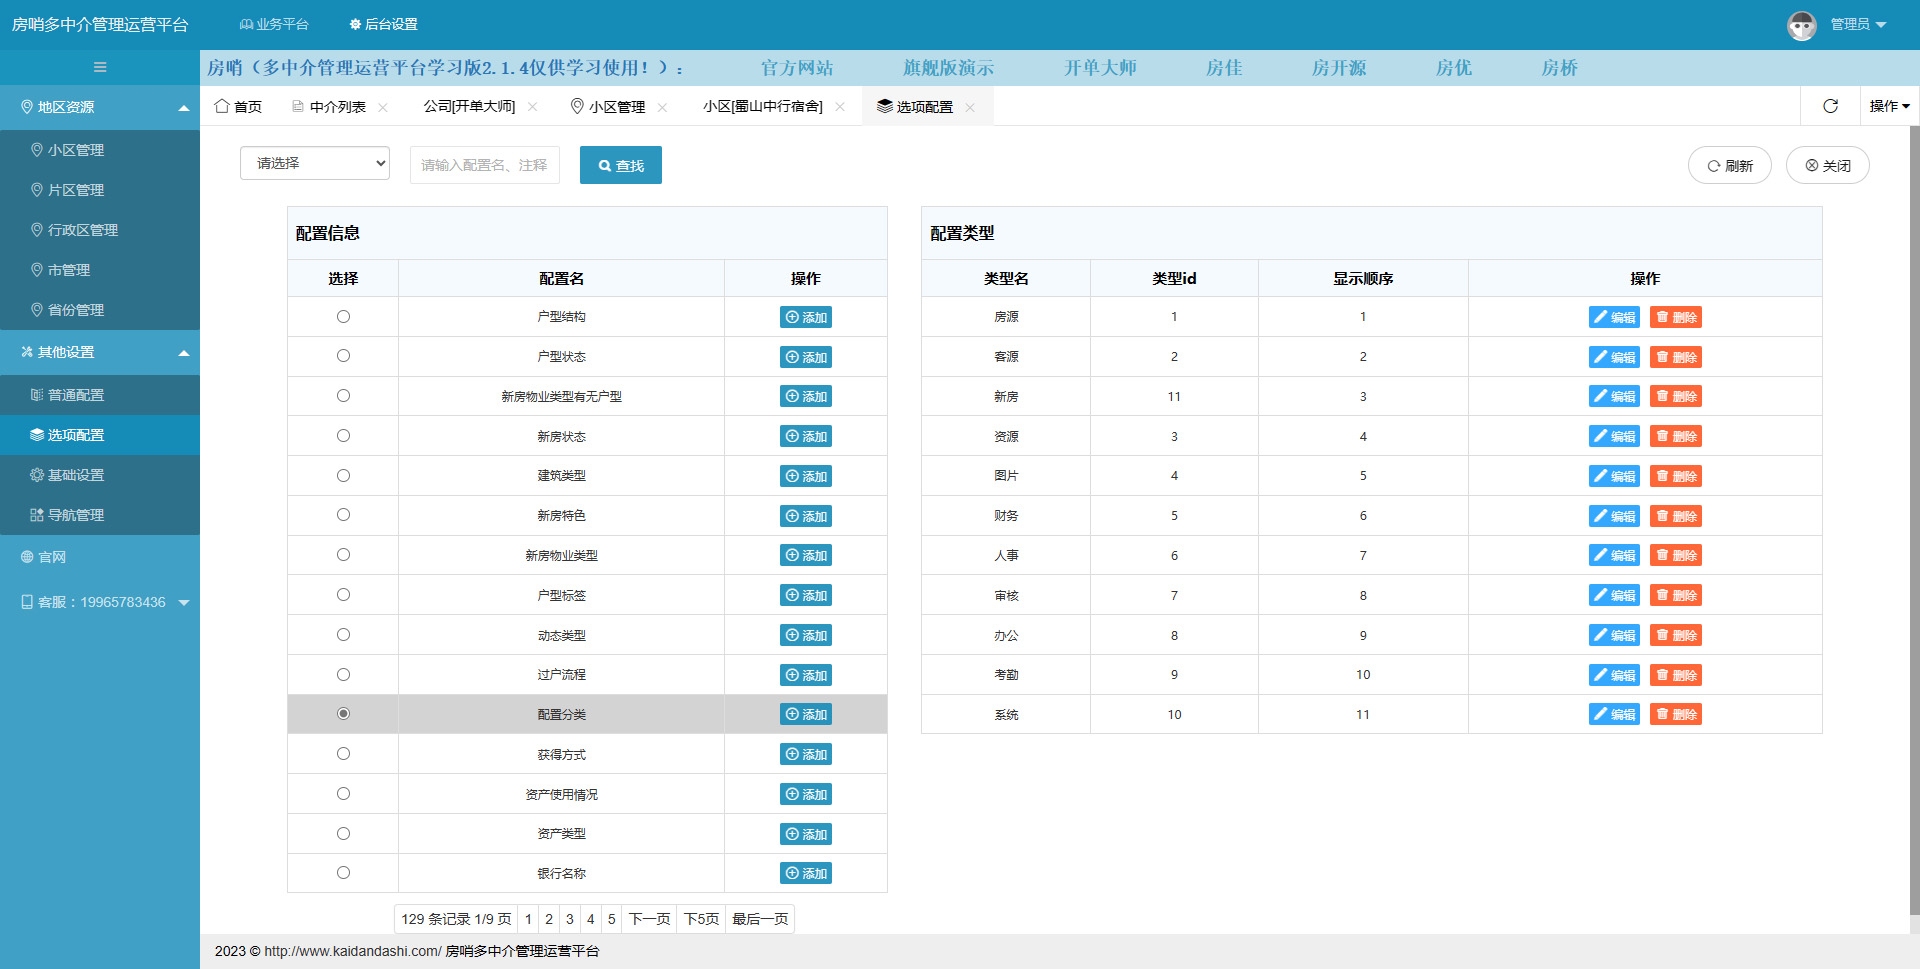Viewport: 1920px width, 969px height.
Task: Open the 业务平台 menu in top bar
Action: click(273, 24)
